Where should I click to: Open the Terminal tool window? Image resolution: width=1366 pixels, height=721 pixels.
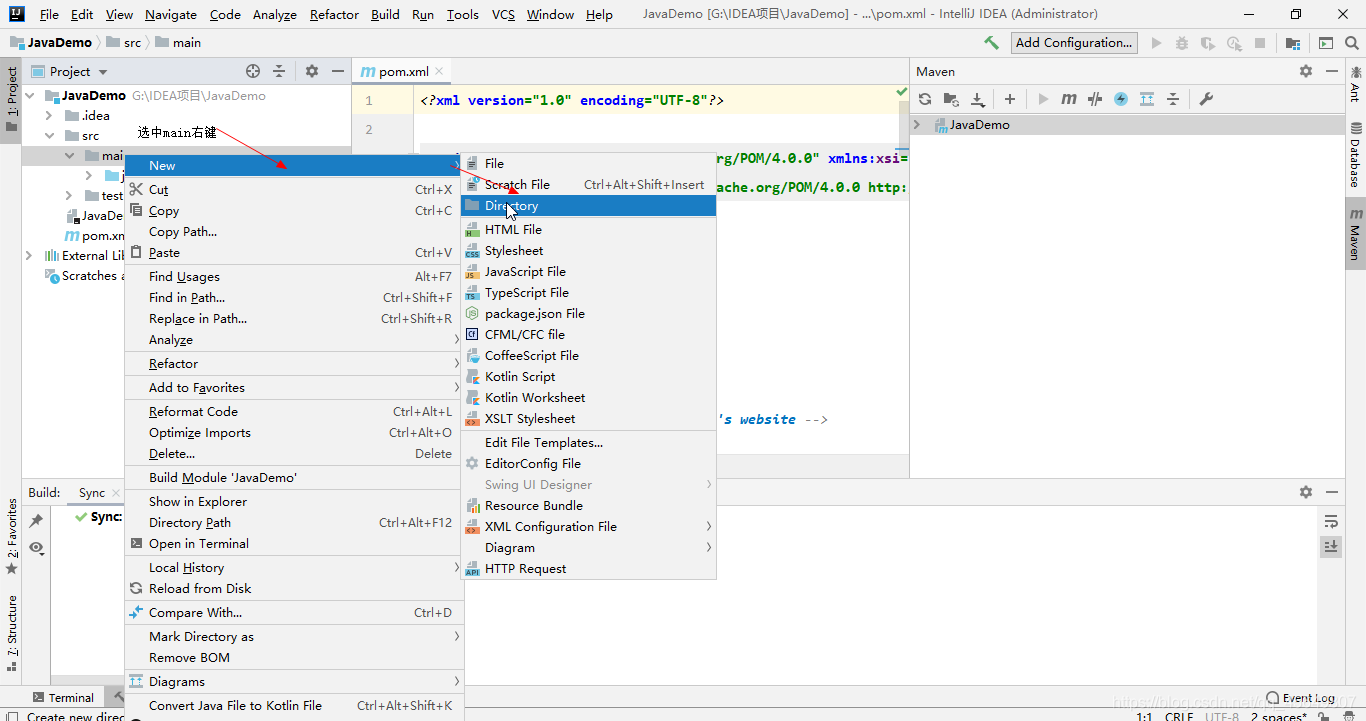tap(62, 698)
